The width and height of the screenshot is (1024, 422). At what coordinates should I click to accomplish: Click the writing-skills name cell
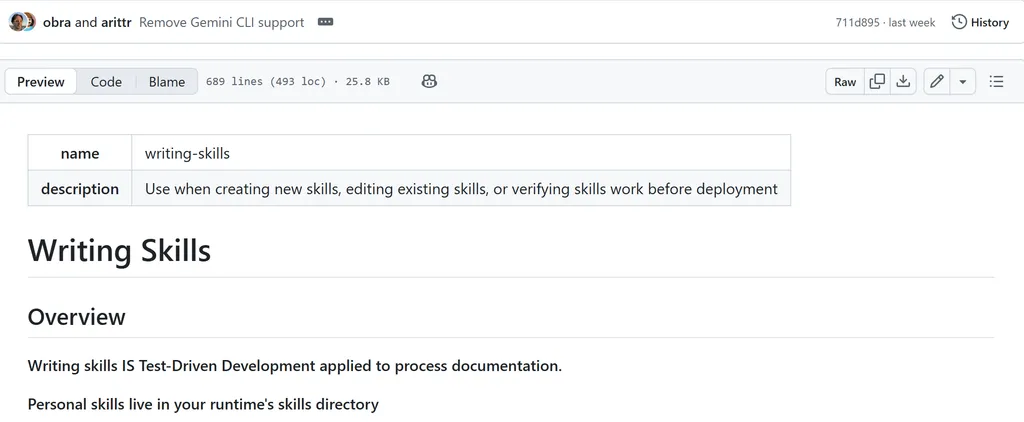(x=461, y=153)
